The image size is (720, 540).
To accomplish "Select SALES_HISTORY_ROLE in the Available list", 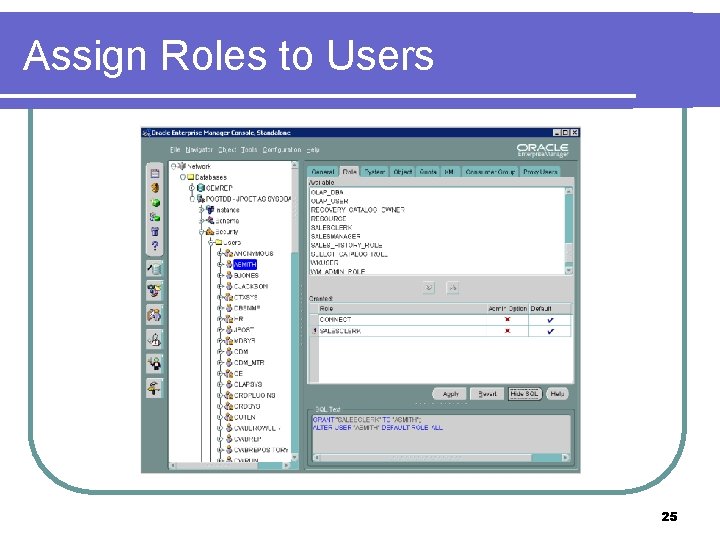I will [346, 245].
